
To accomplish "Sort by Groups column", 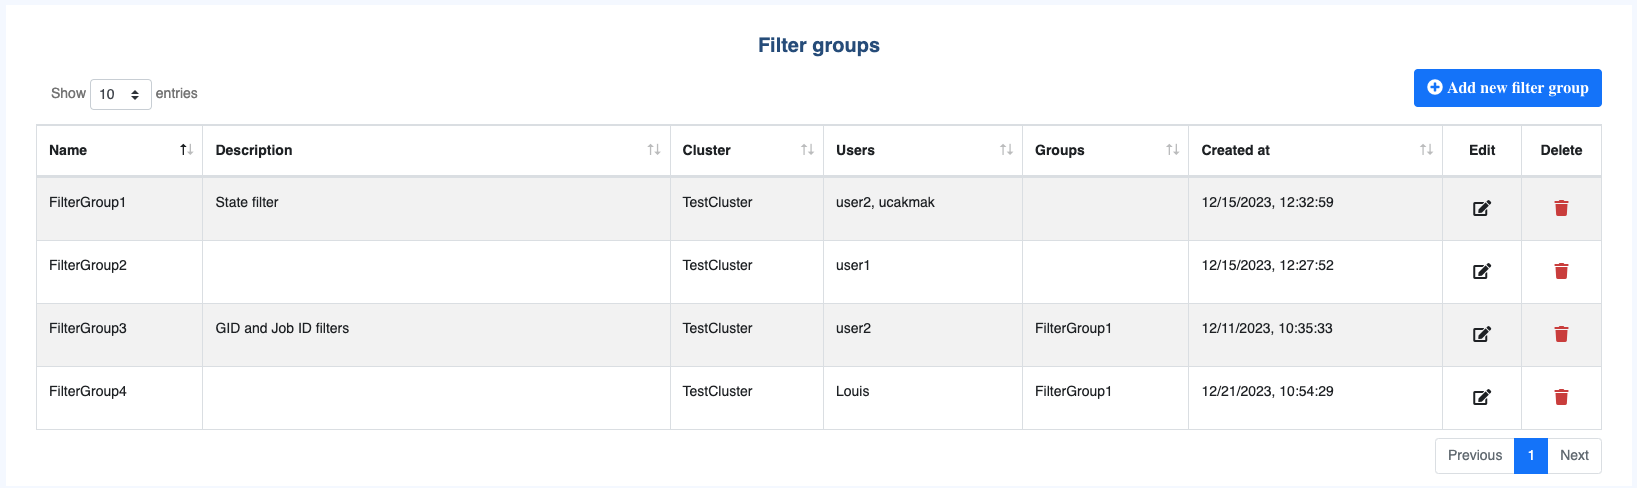I will (x=1105, y=150).
